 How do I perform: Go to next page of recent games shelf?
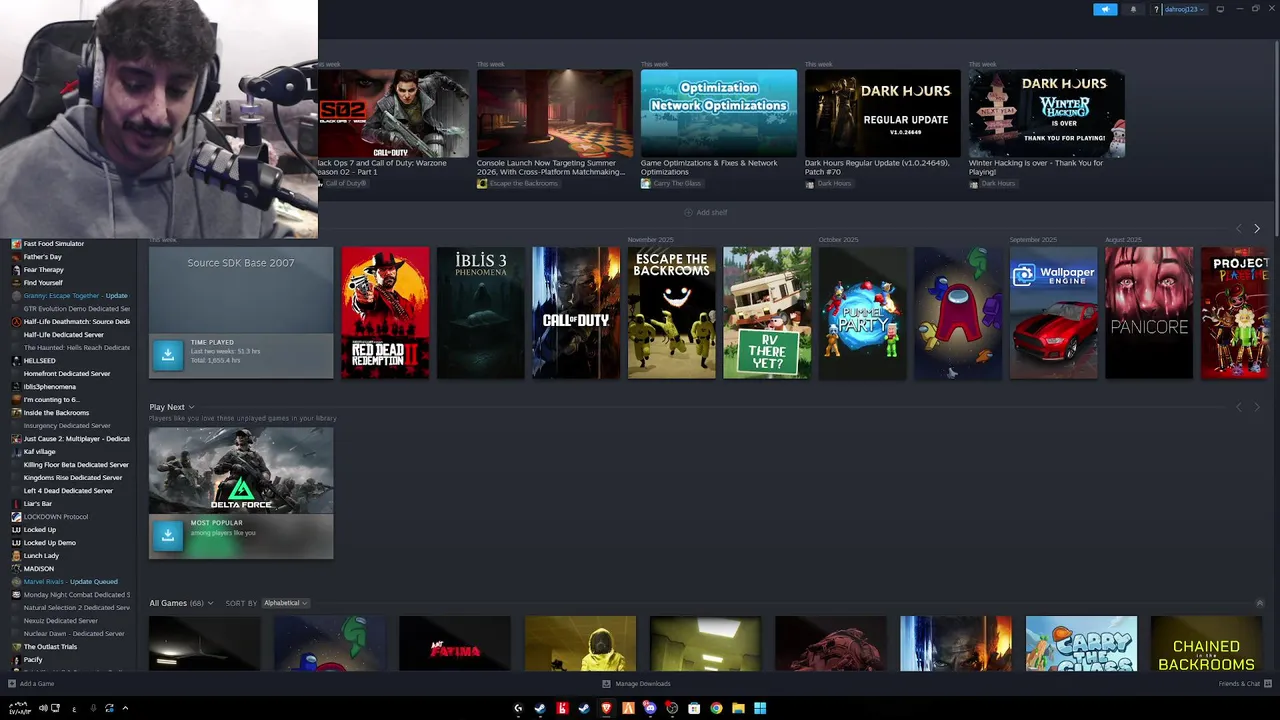point(1257,229)
